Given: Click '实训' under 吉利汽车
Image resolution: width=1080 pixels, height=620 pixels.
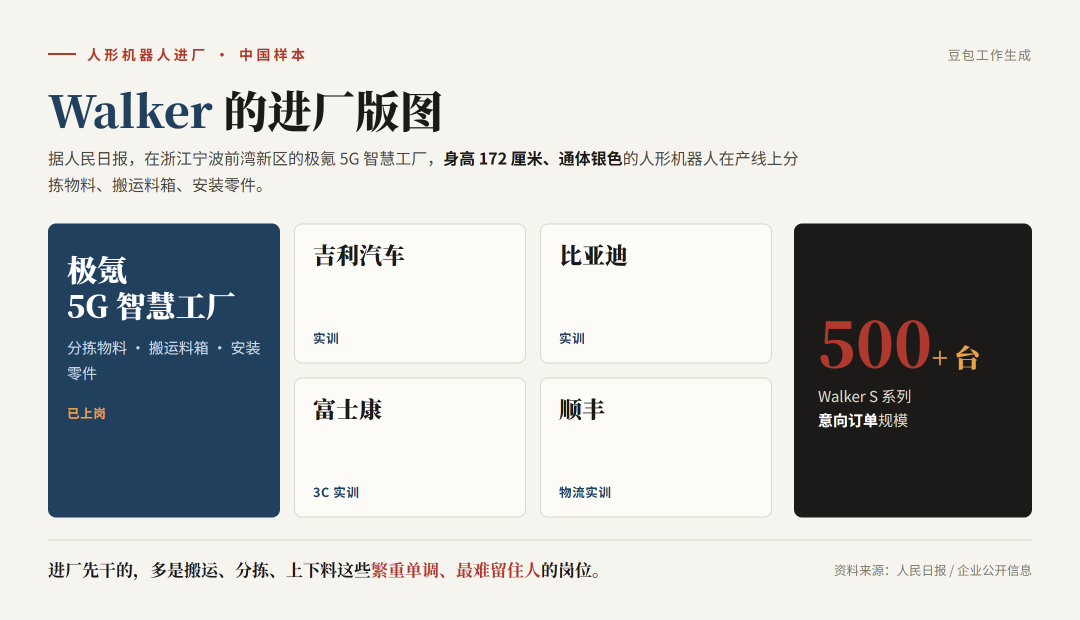Looking at the screenshot, I should (326, 338).
